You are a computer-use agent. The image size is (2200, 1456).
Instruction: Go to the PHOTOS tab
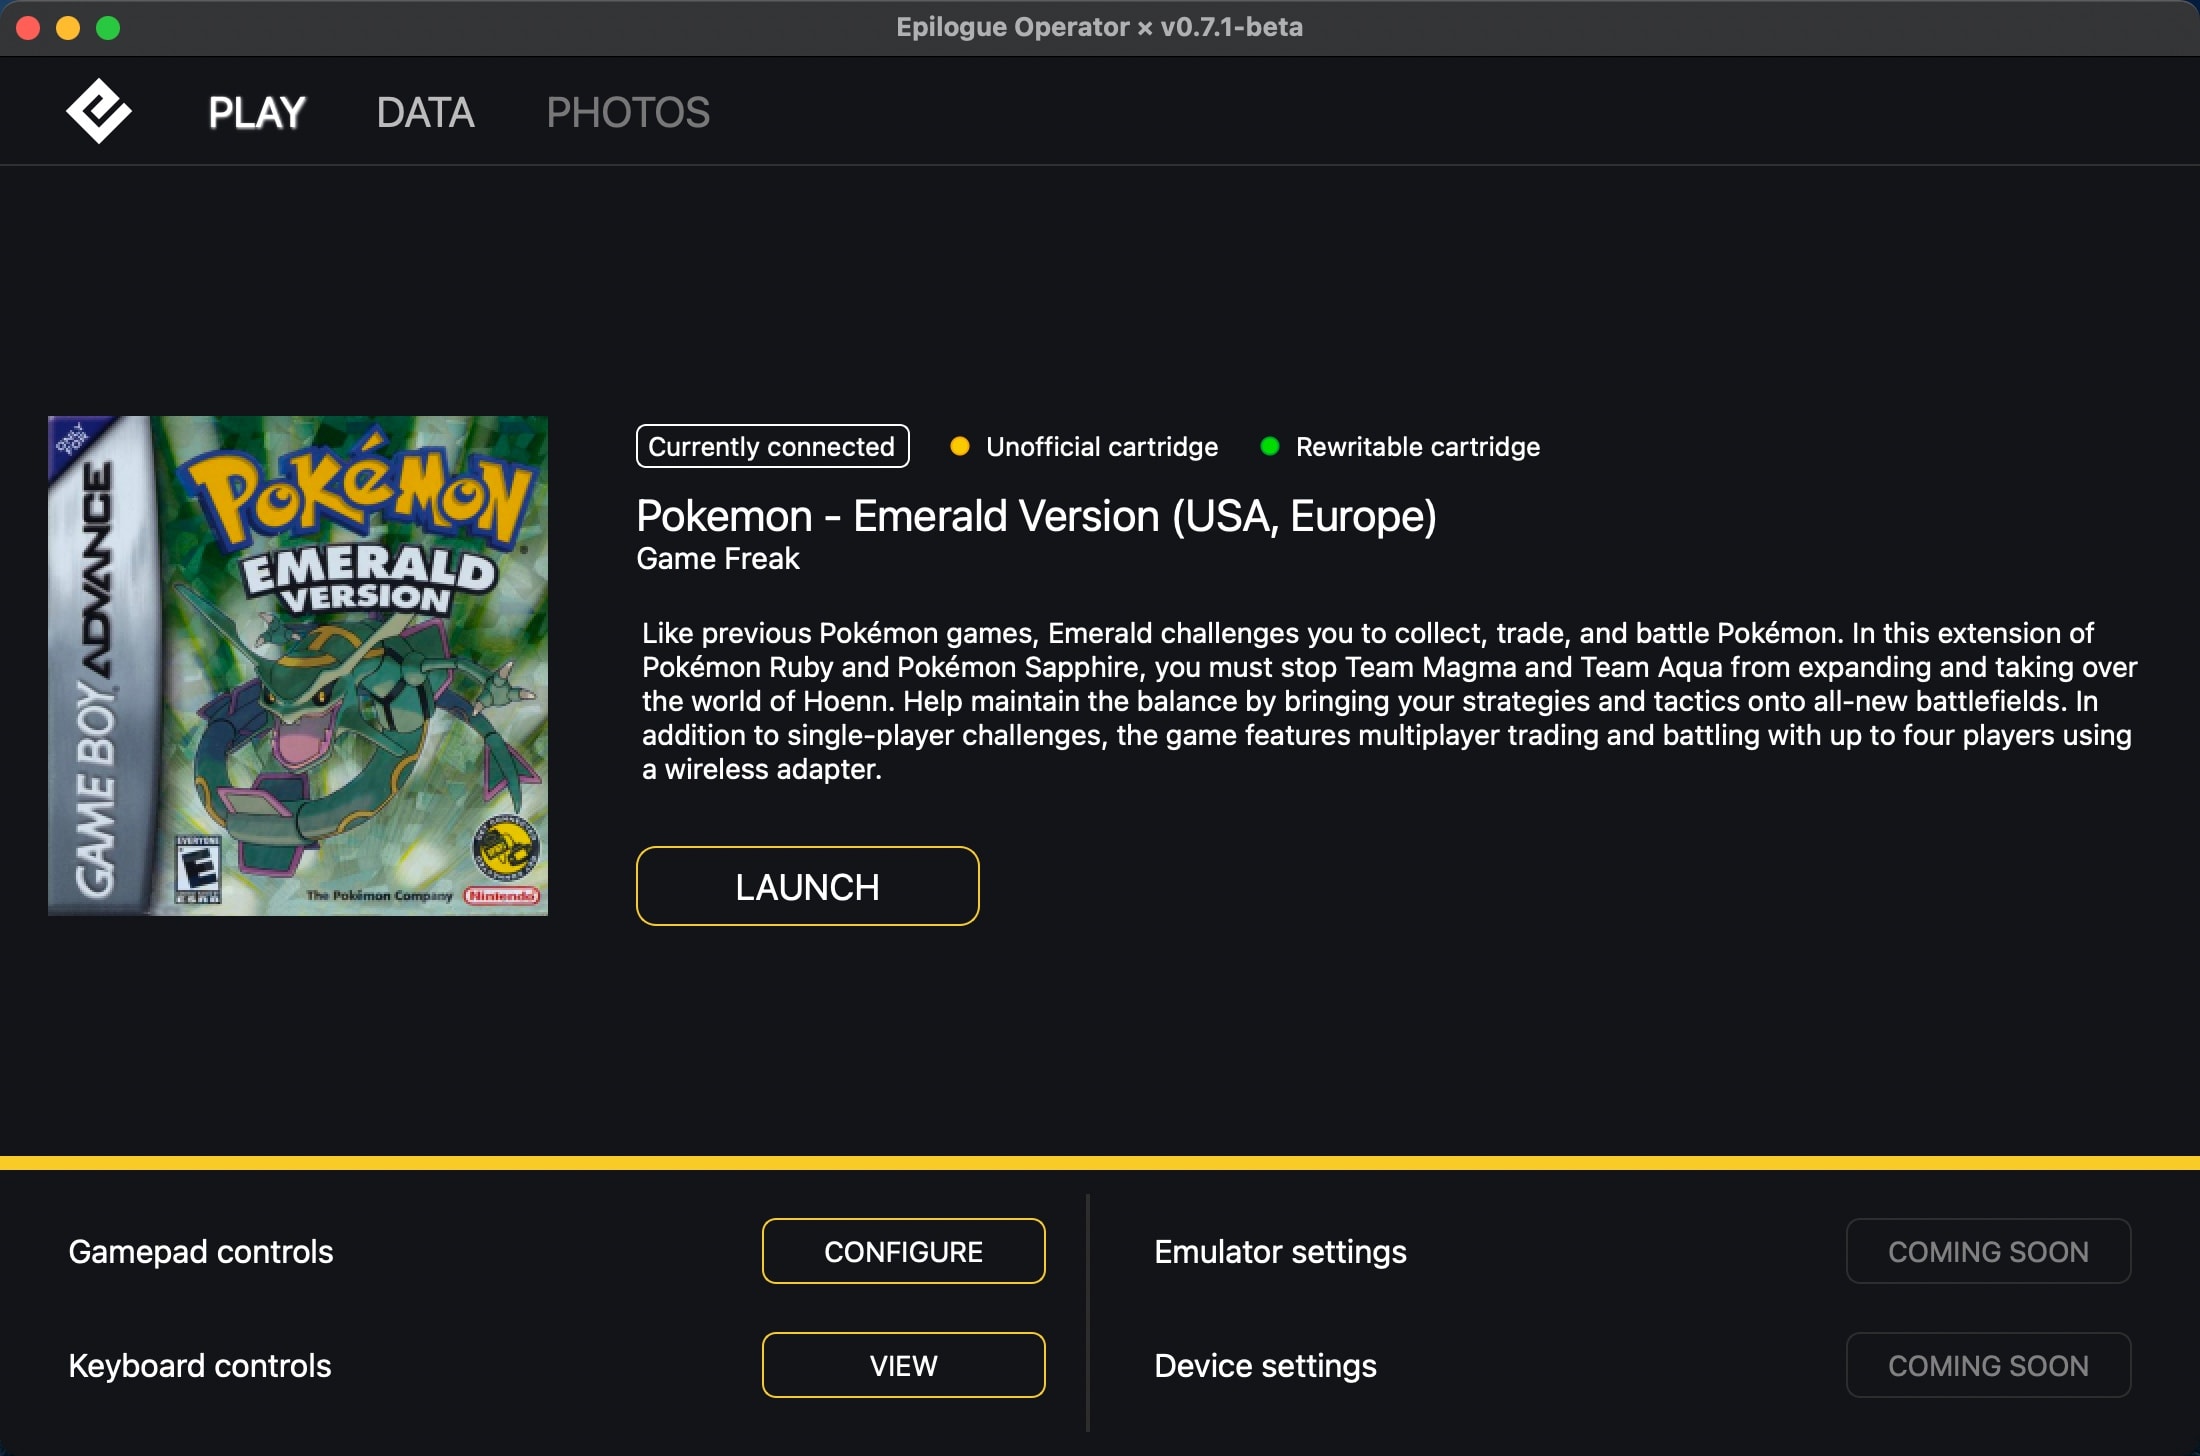point(628,112)
